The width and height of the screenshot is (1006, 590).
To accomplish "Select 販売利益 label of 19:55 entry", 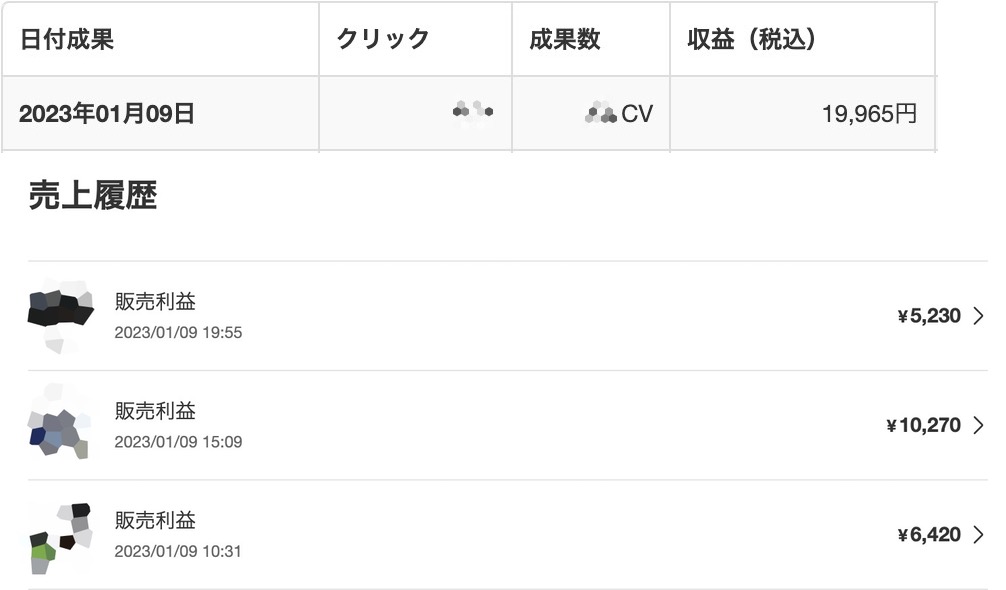I will [155, 301].
